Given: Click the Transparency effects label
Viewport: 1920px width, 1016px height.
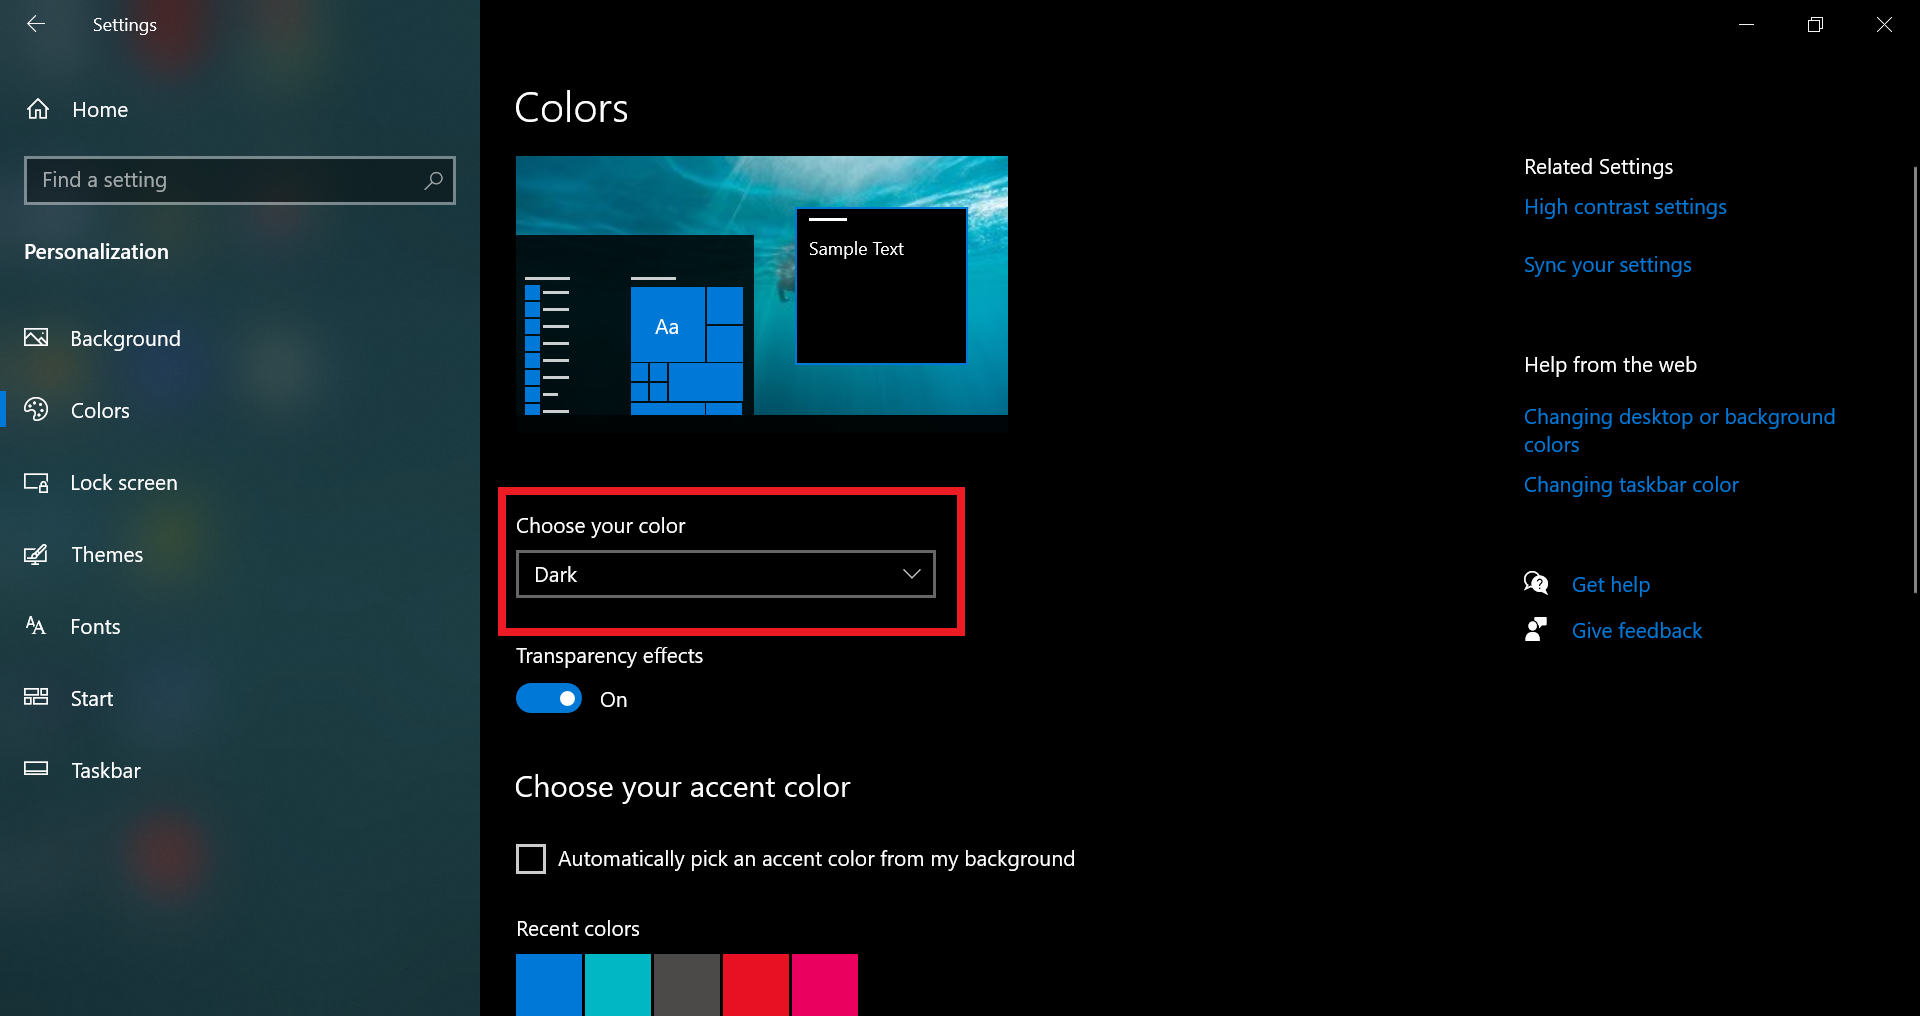Looking at the screenshot, I should (x=609, y=655).
